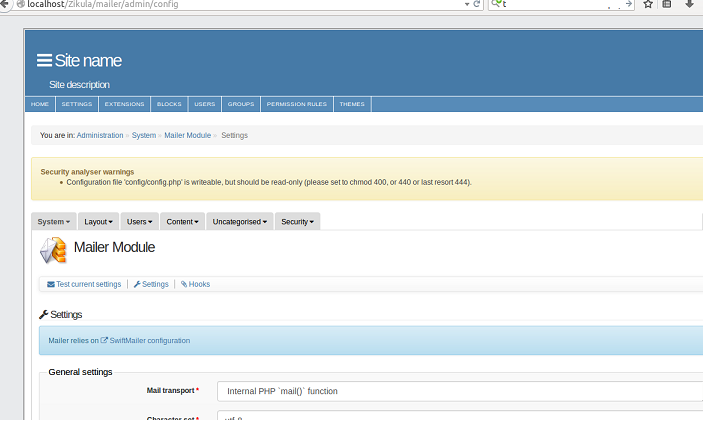
Task: Click the Mailer Module page heading
Action: click(x=114, y=247)
